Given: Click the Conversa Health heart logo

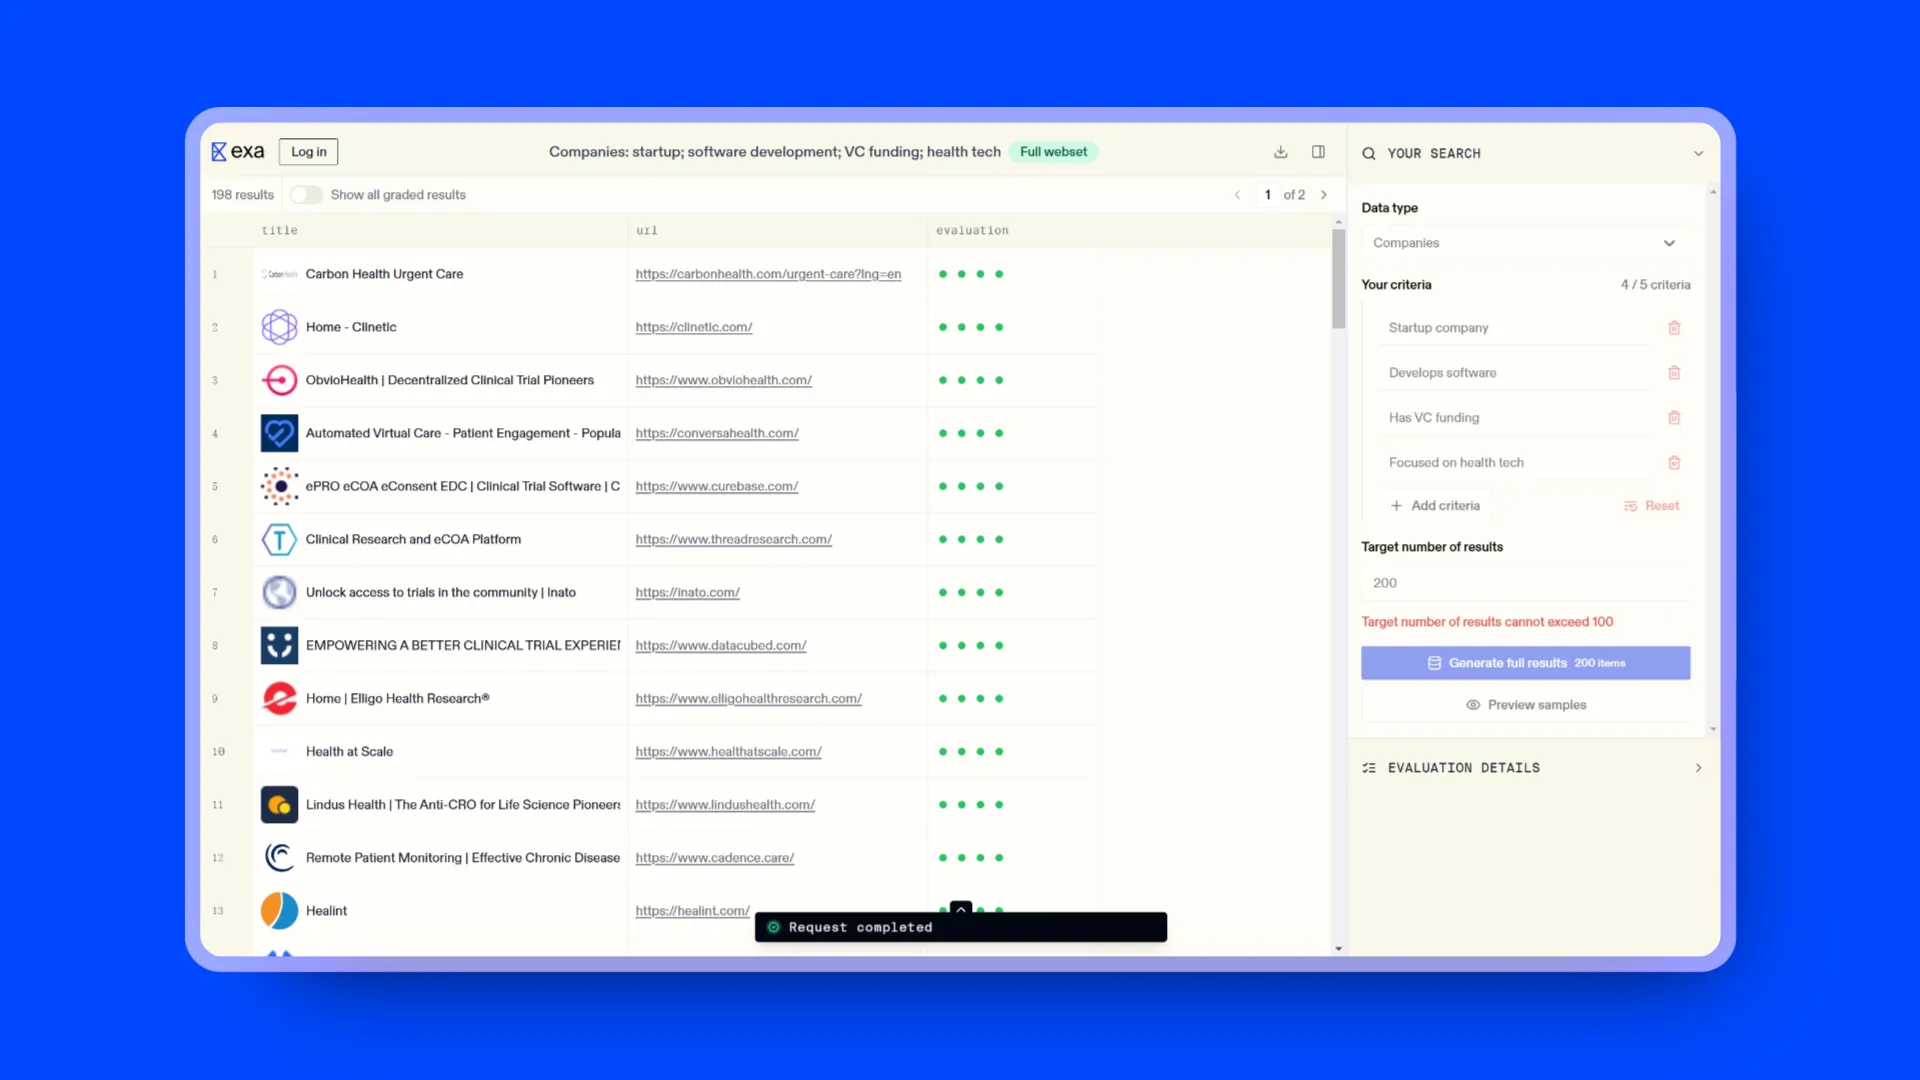Looking at the screenshot, I should (279, 433).
